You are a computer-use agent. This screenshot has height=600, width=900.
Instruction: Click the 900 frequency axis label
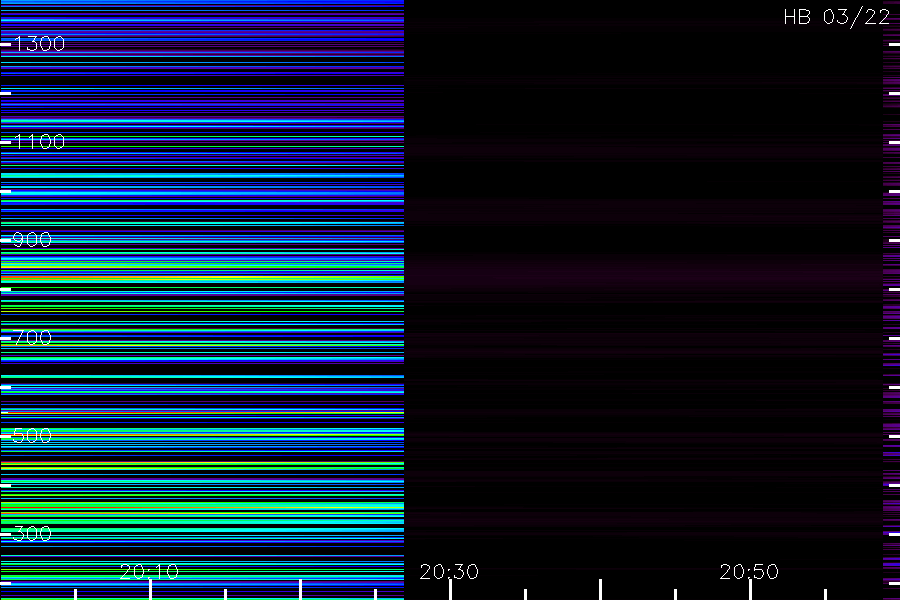coord(32,239)
